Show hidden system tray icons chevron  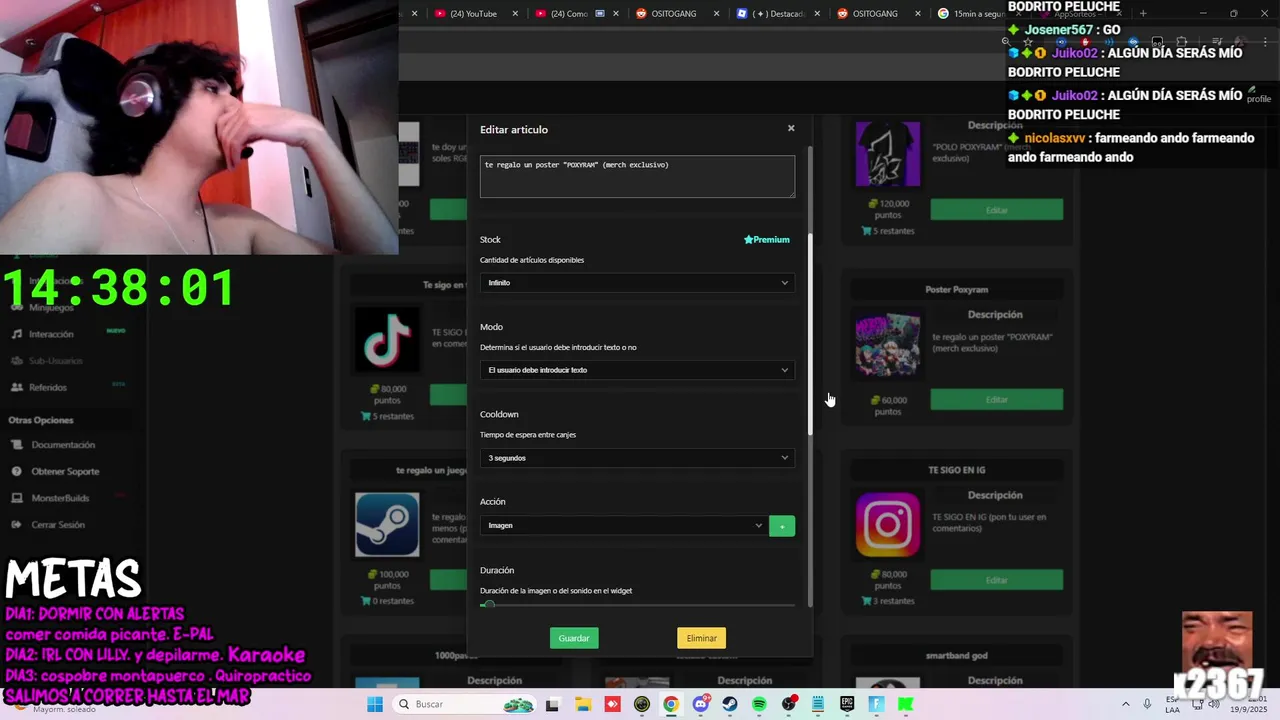click(1125, 704)
